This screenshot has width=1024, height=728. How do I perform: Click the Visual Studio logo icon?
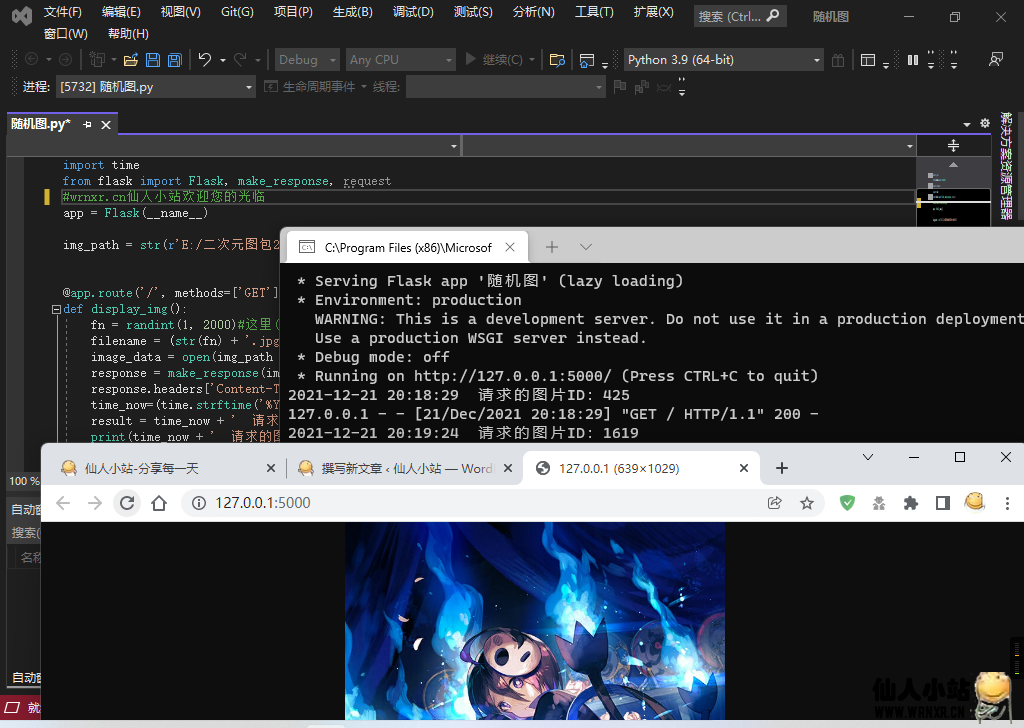(x=22, y=16)
